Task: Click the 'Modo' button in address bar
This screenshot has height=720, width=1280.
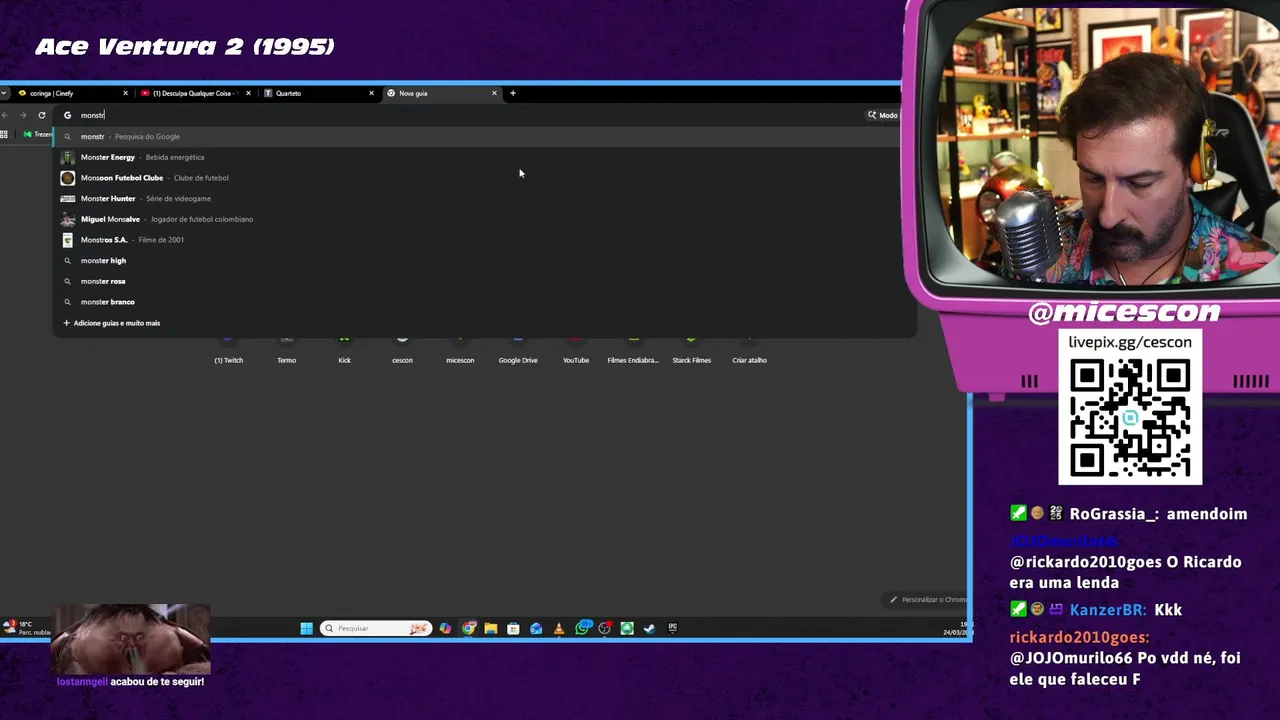Action: click(x=883, y=115)
